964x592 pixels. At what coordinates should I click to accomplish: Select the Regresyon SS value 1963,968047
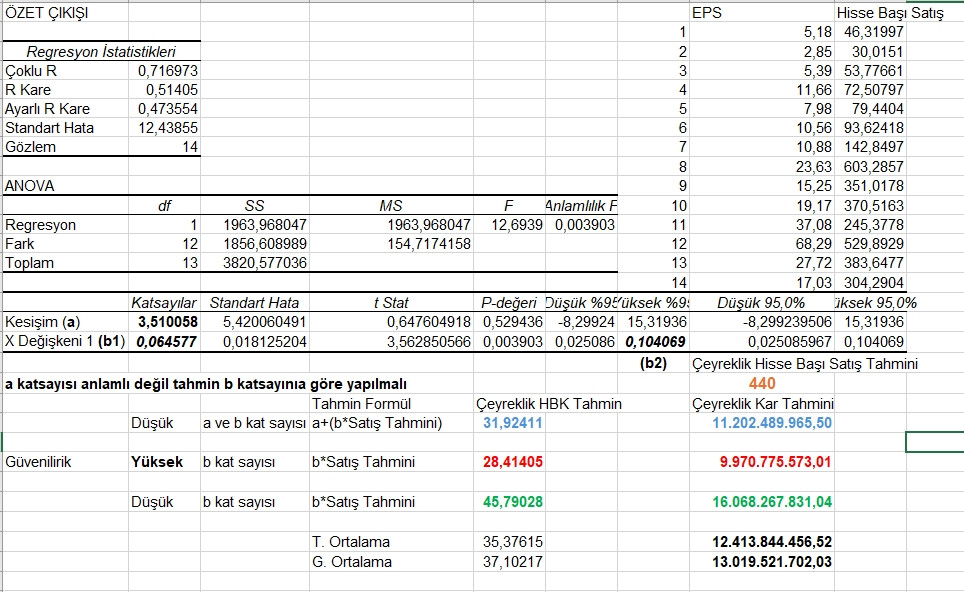(x=265, y=225)
